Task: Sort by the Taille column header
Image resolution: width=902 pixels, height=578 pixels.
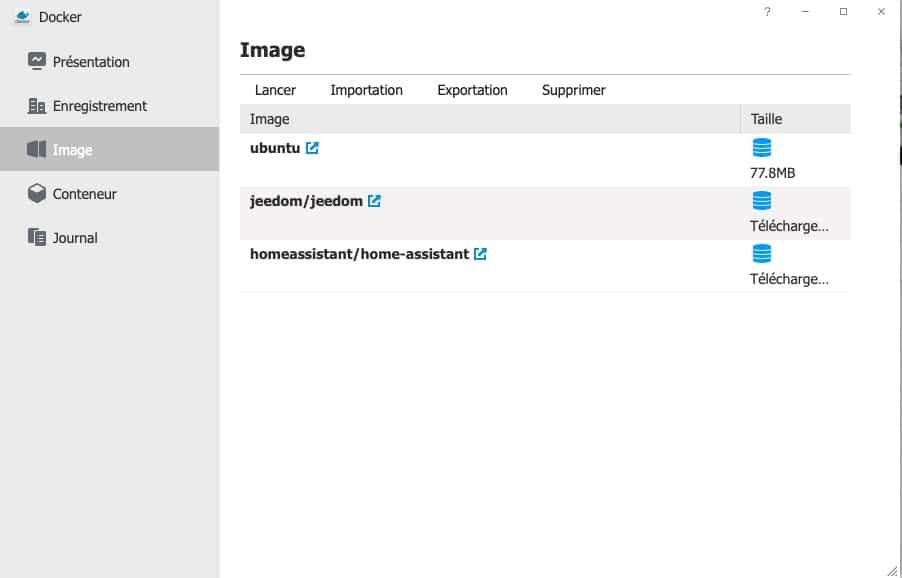Action: click(796, 119)
